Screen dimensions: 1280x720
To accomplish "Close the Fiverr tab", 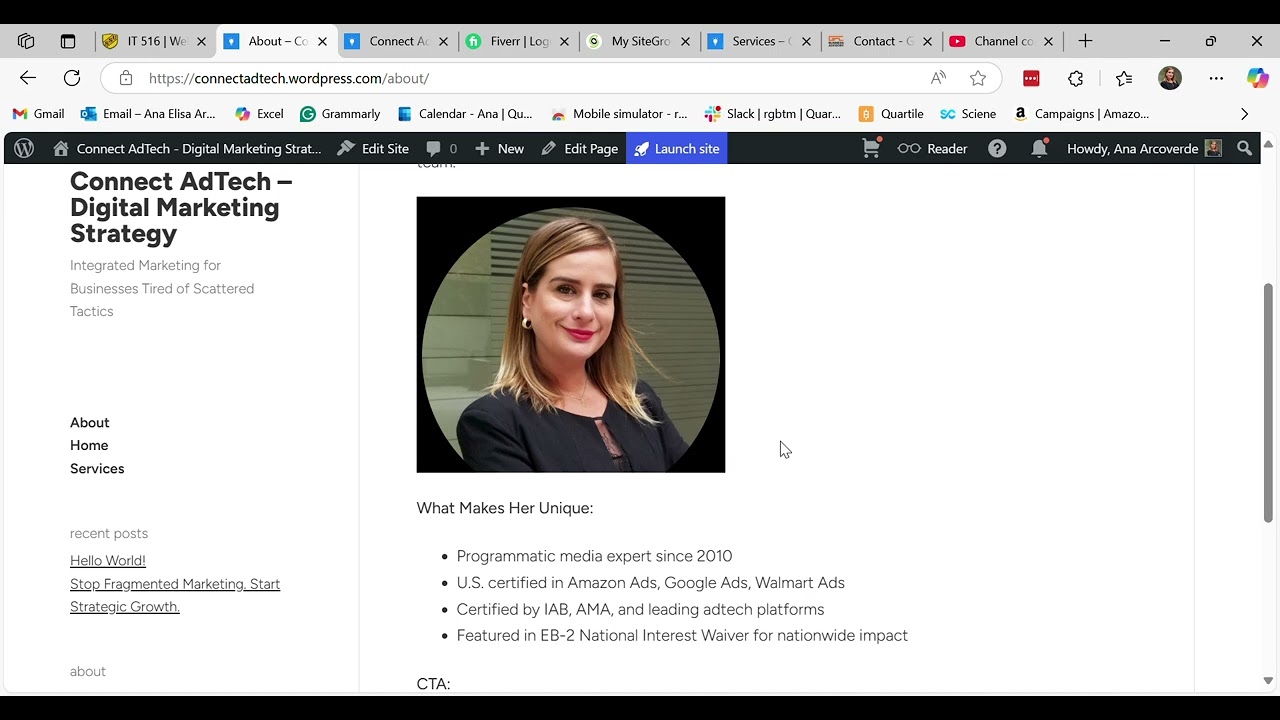I will coord(564,41).
